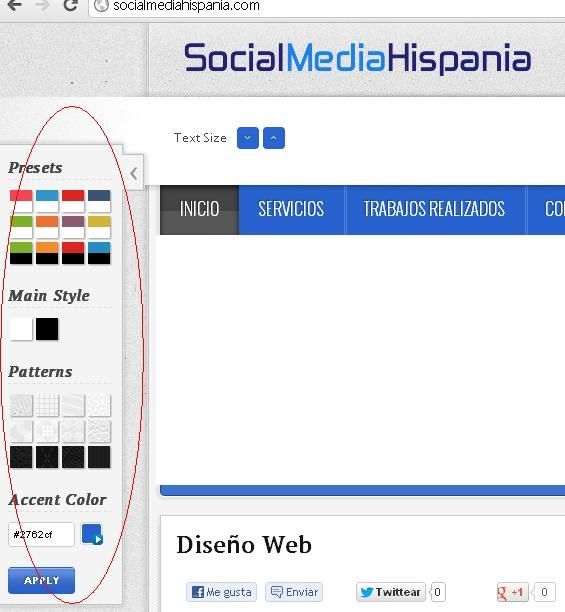Click the Facebook Me gusta button
This screenshot has height=612, width=565.
coord(222,592)
